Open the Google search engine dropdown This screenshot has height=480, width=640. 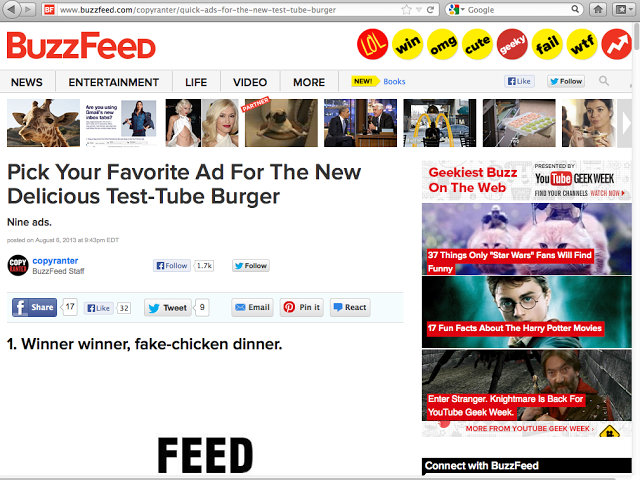pyautogui.click(x=456, y=9)
